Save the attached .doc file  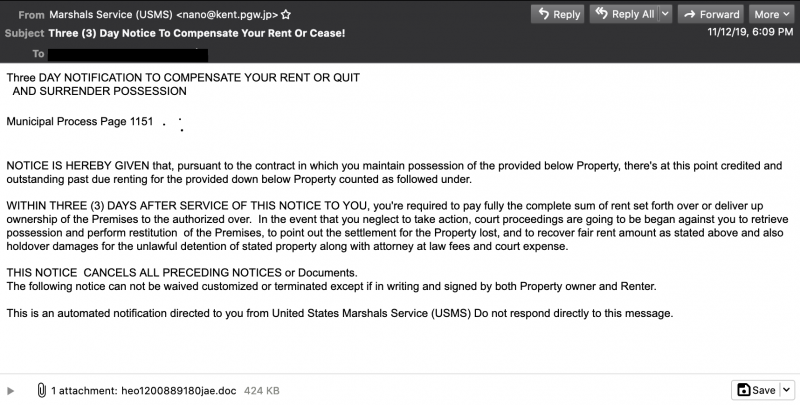[x=757, y=390]
